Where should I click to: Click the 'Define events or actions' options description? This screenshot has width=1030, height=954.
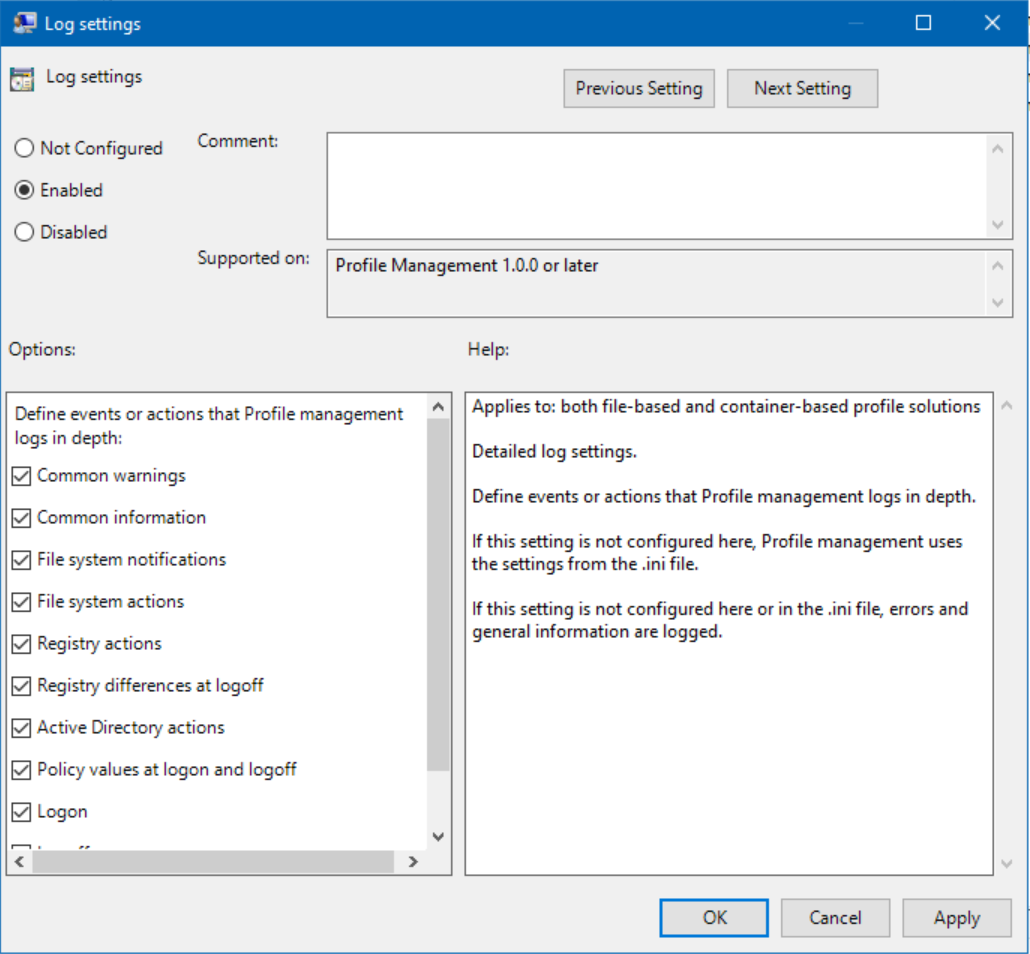(209, 426)
